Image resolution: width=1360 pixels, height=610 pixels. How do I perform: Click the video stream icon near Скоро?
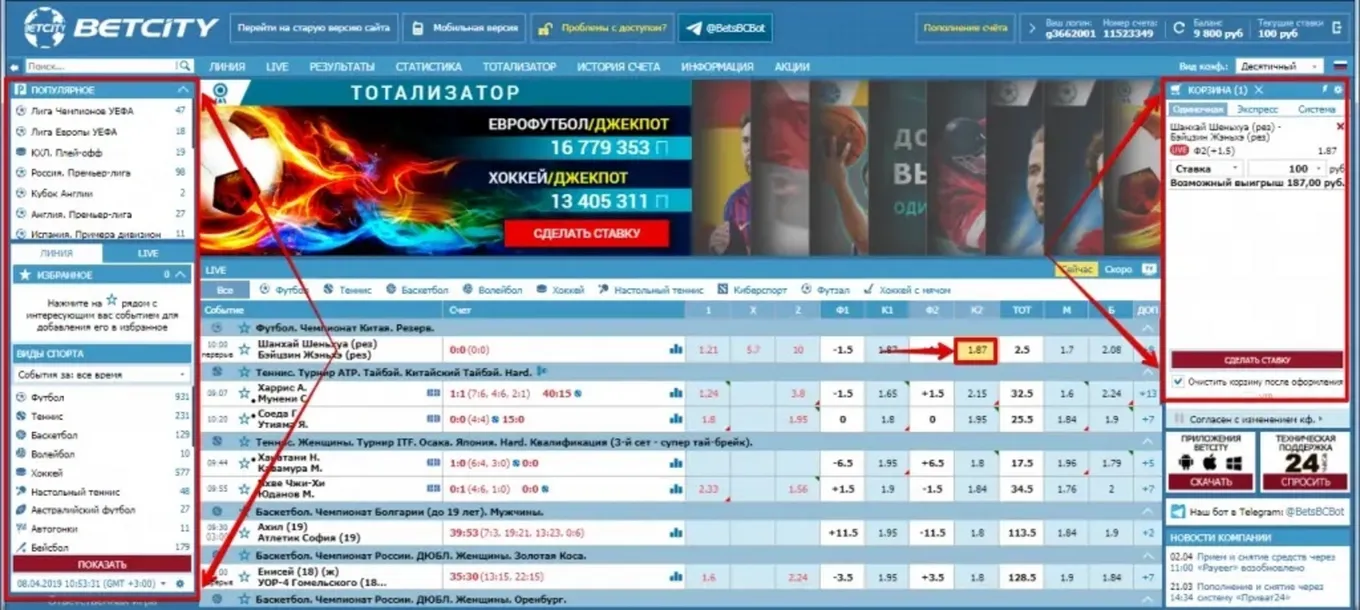1149,269
